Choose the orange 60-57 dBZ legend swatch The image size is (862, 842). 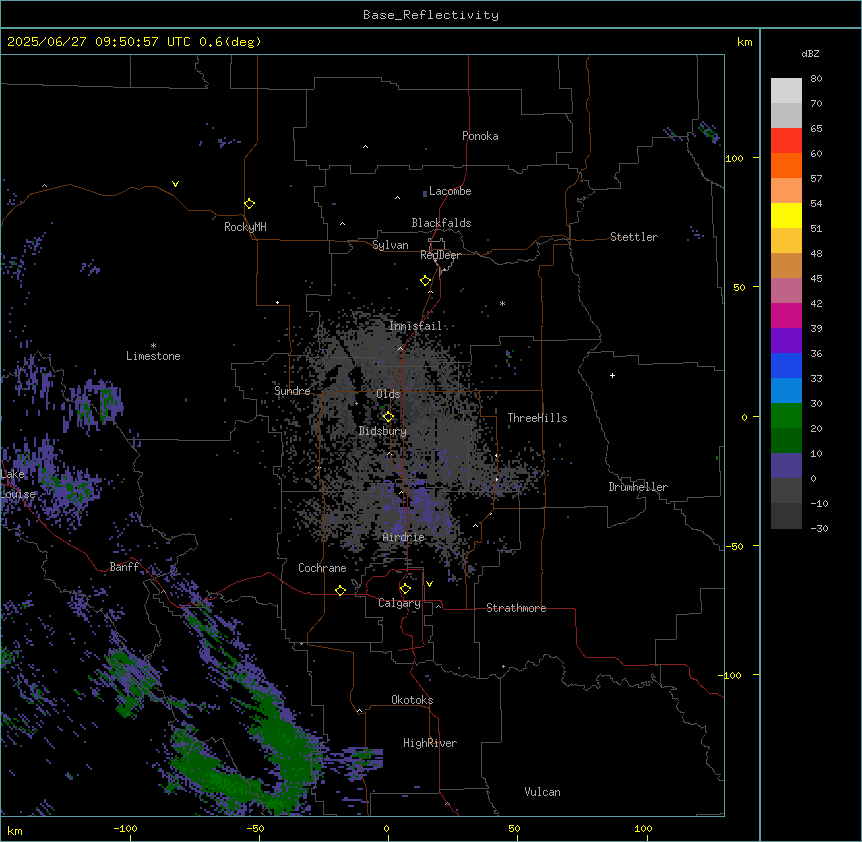(x=786, y=165)
